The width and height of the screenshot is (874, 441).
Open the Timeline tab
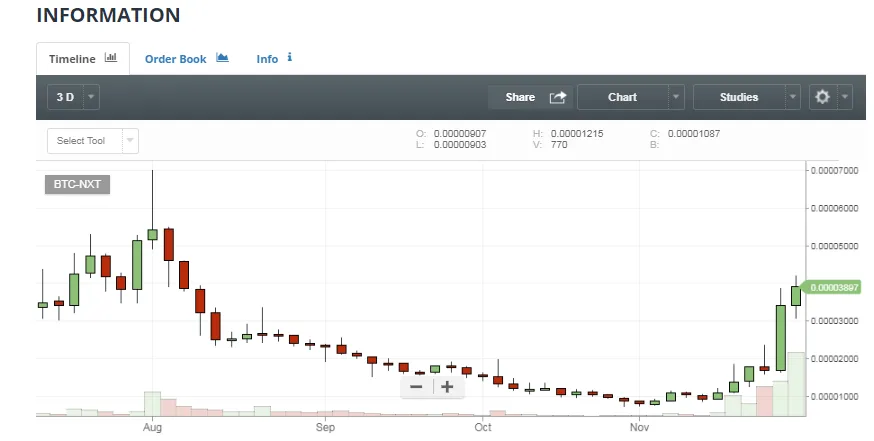click(83, 59)
